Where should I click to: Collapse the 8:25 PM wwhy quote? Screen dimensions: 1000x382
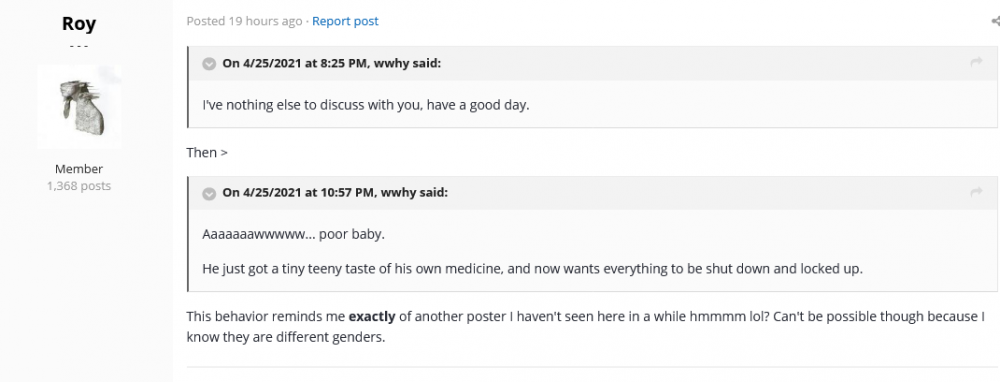click(209, 64)
